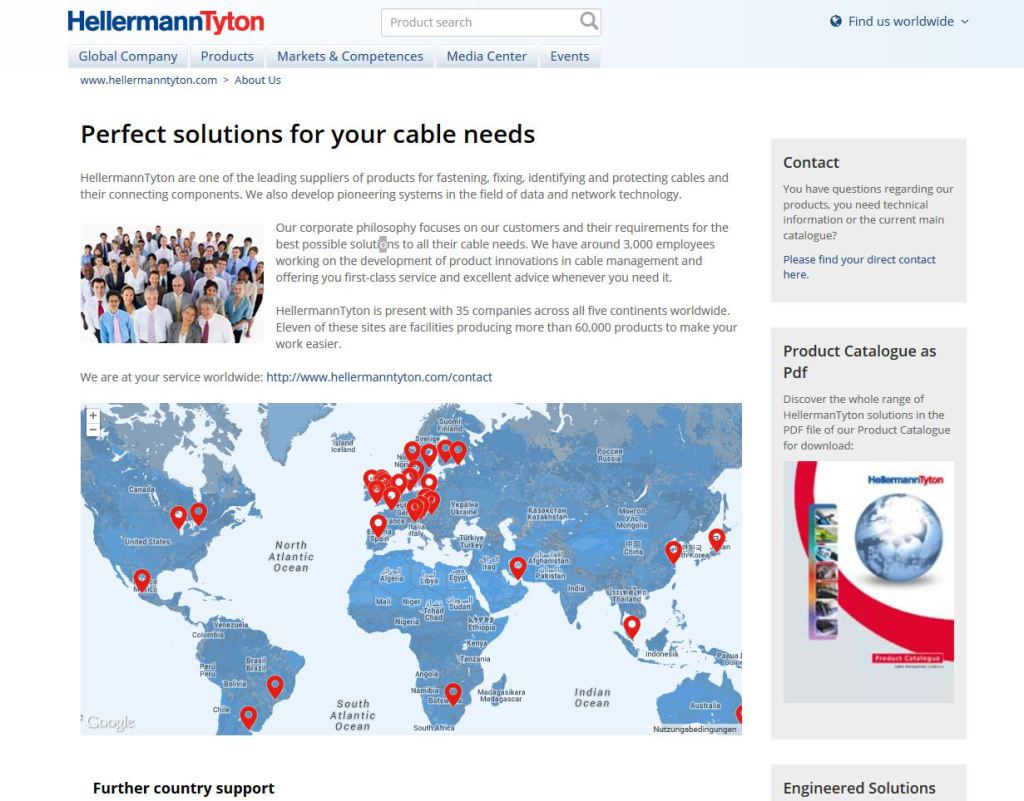Image resolution: width=1024 pixels, height=801 pixels.
Task: Switch to the Media Center tab
Action: [x=486, y=56]
